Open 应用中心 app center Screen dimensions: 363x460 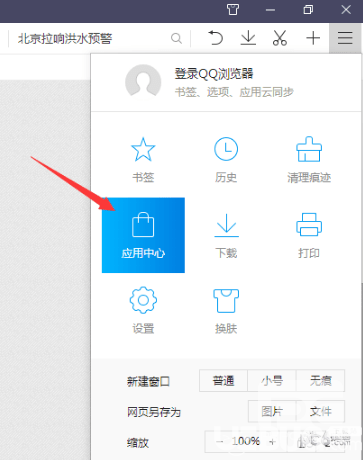[143, 235]
